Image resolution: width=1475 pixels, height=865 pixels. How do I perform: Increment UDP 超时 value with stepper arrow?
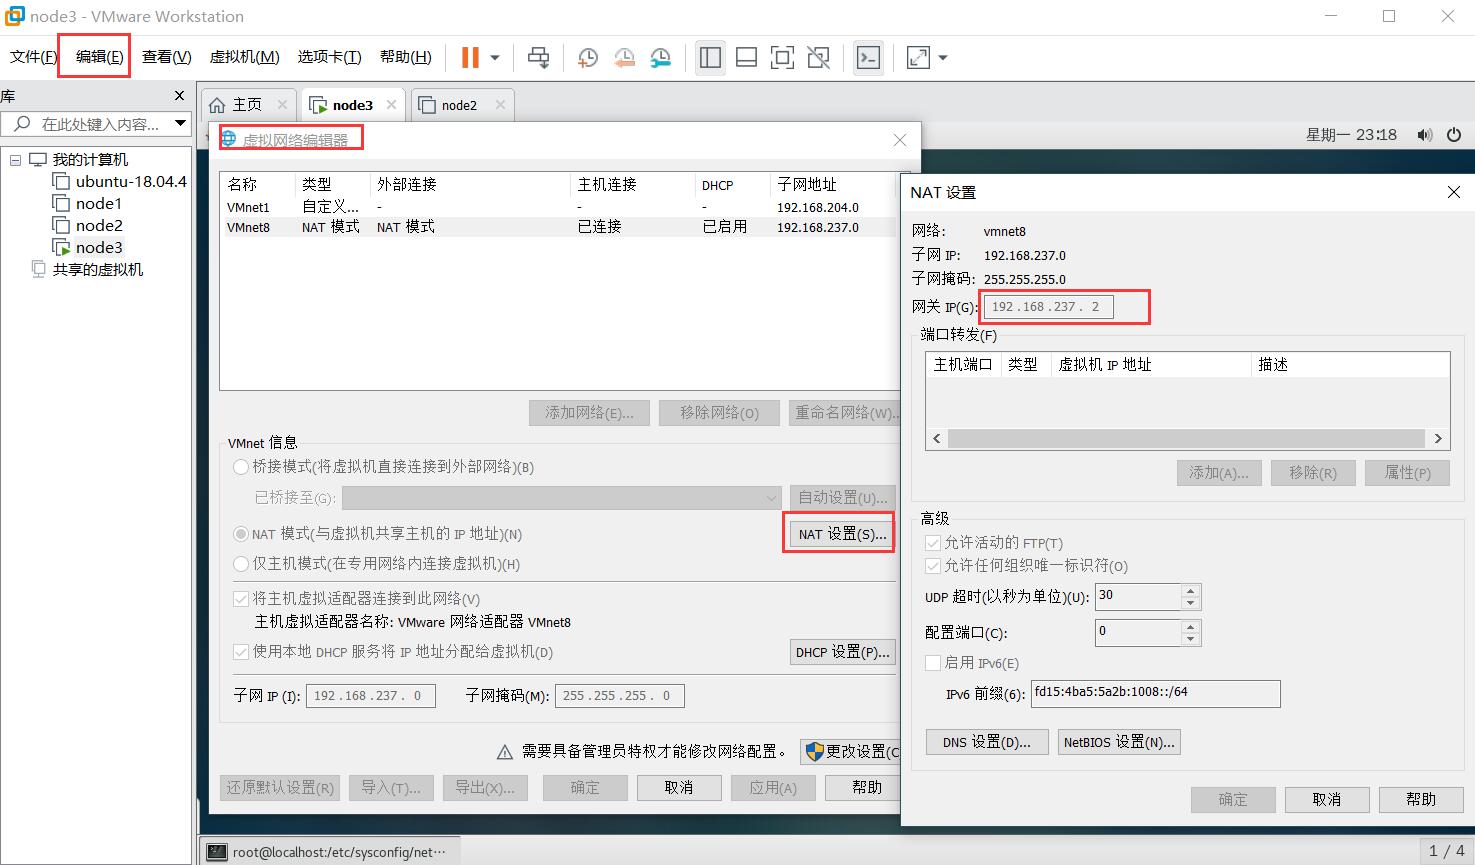coord(1189,591)
